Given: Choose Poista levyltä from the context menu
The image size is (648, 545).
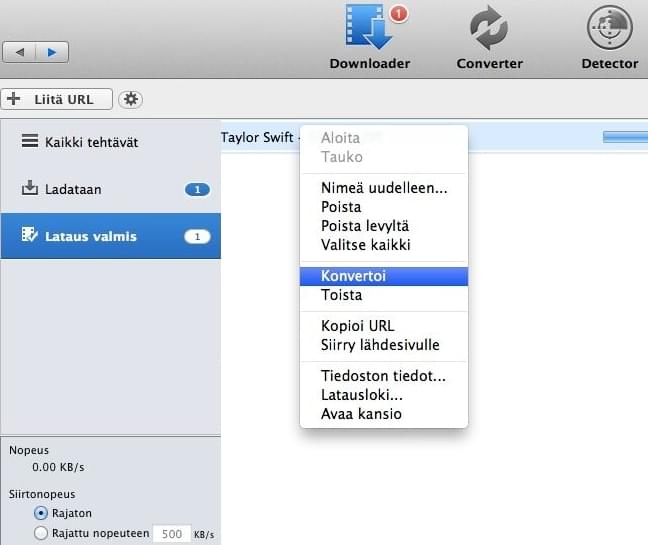Looking at the screenshot, I should pos(384,226).
